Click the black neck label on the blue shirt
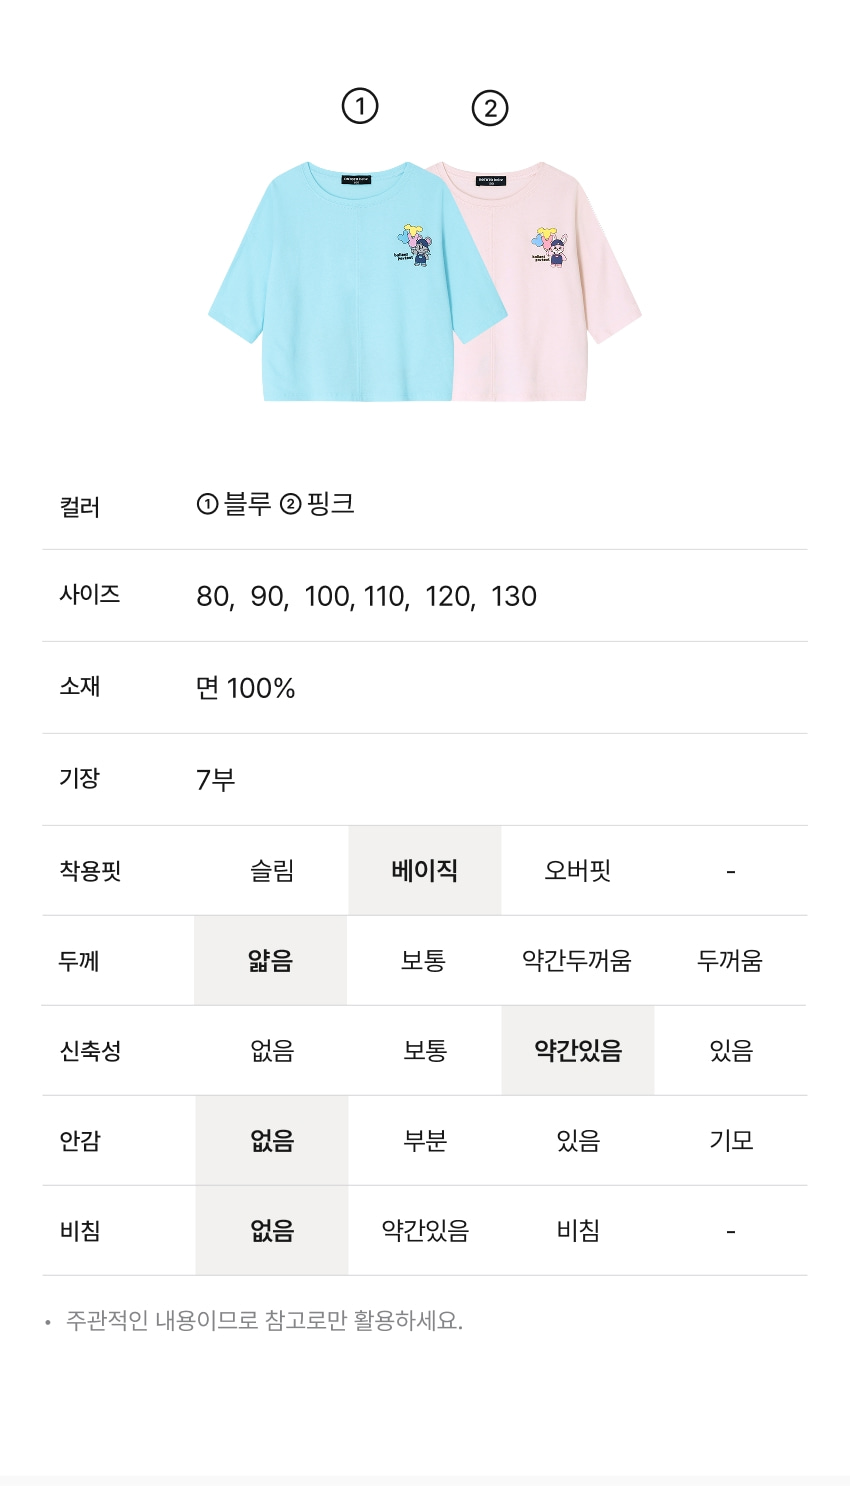Screen dimensions: 850x1486 tap(356, 180)
